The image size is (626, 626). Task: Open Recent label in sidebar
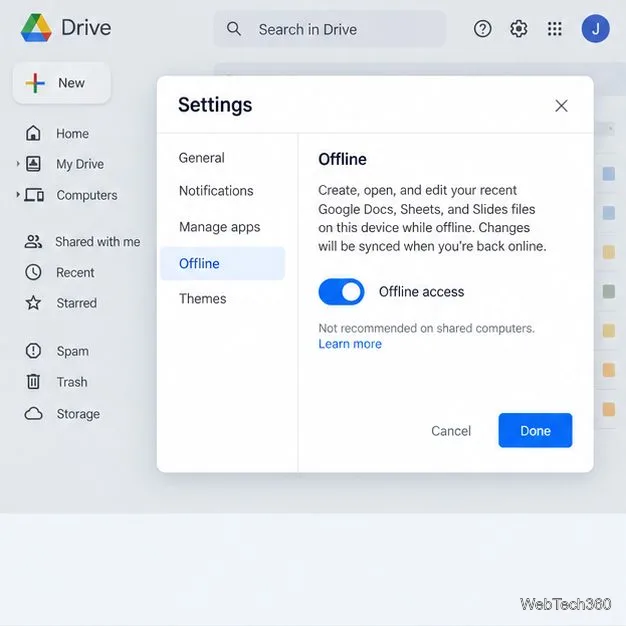tap(75, 273)
